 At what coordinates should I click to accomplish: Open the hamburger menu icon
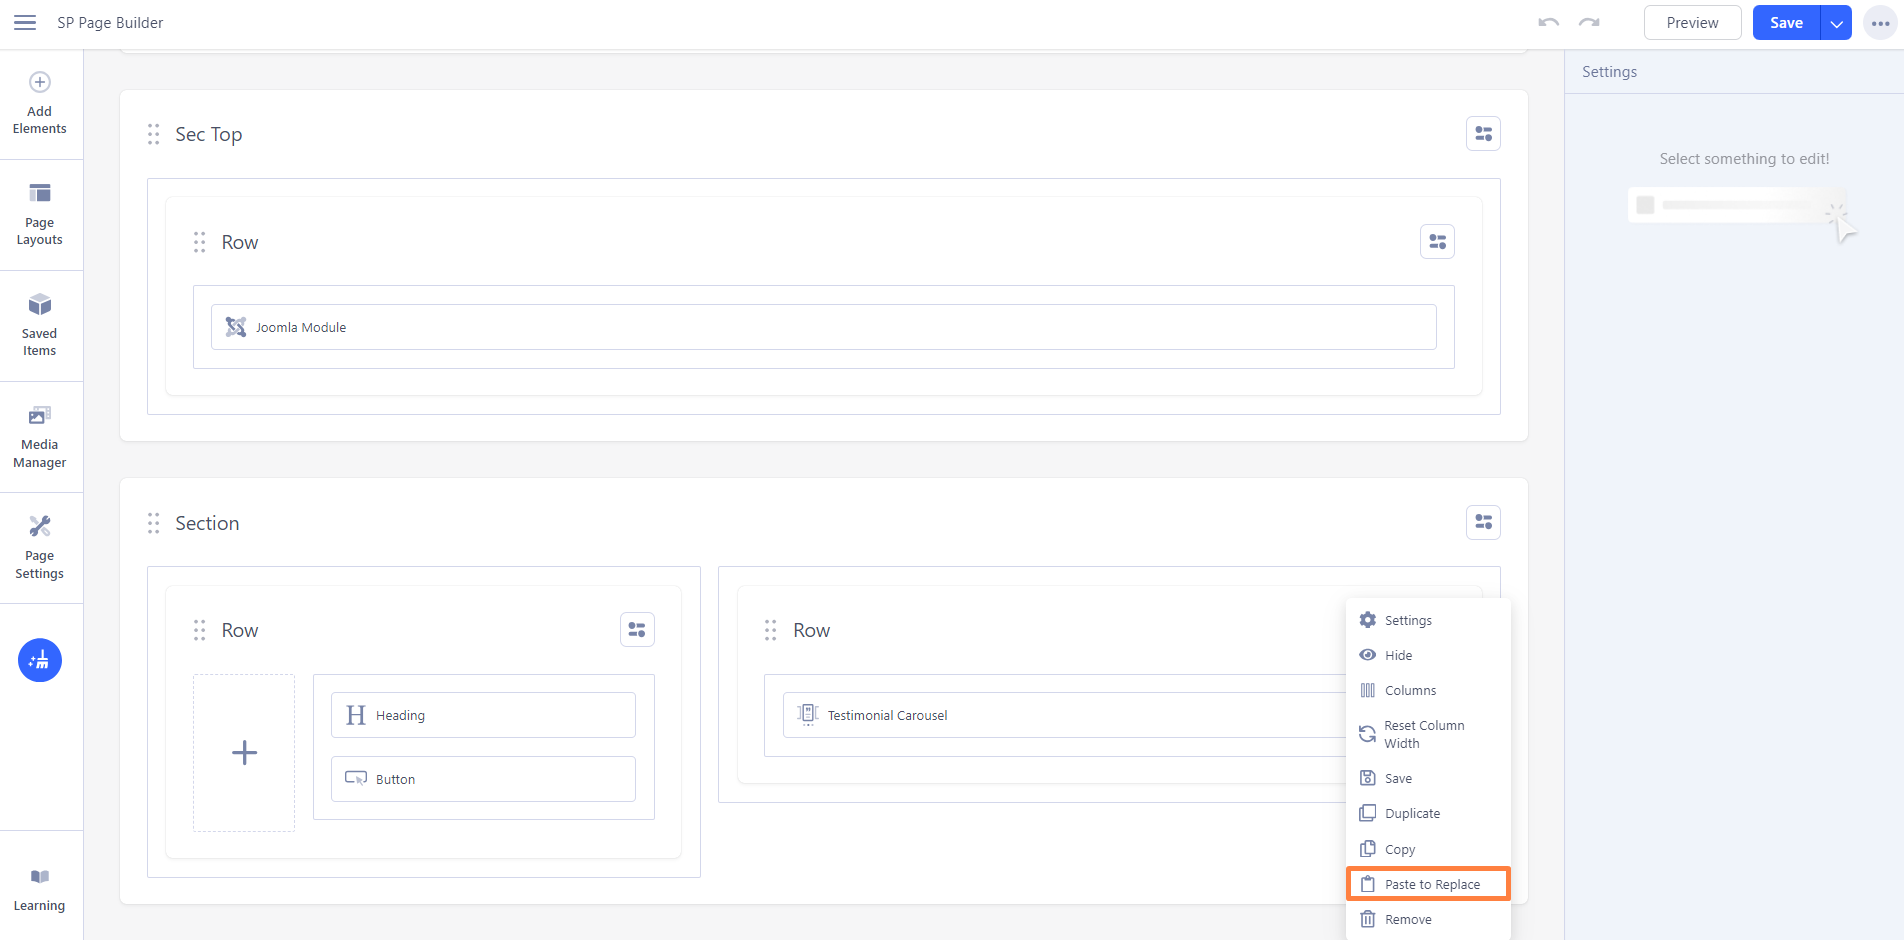coord(25,22)
